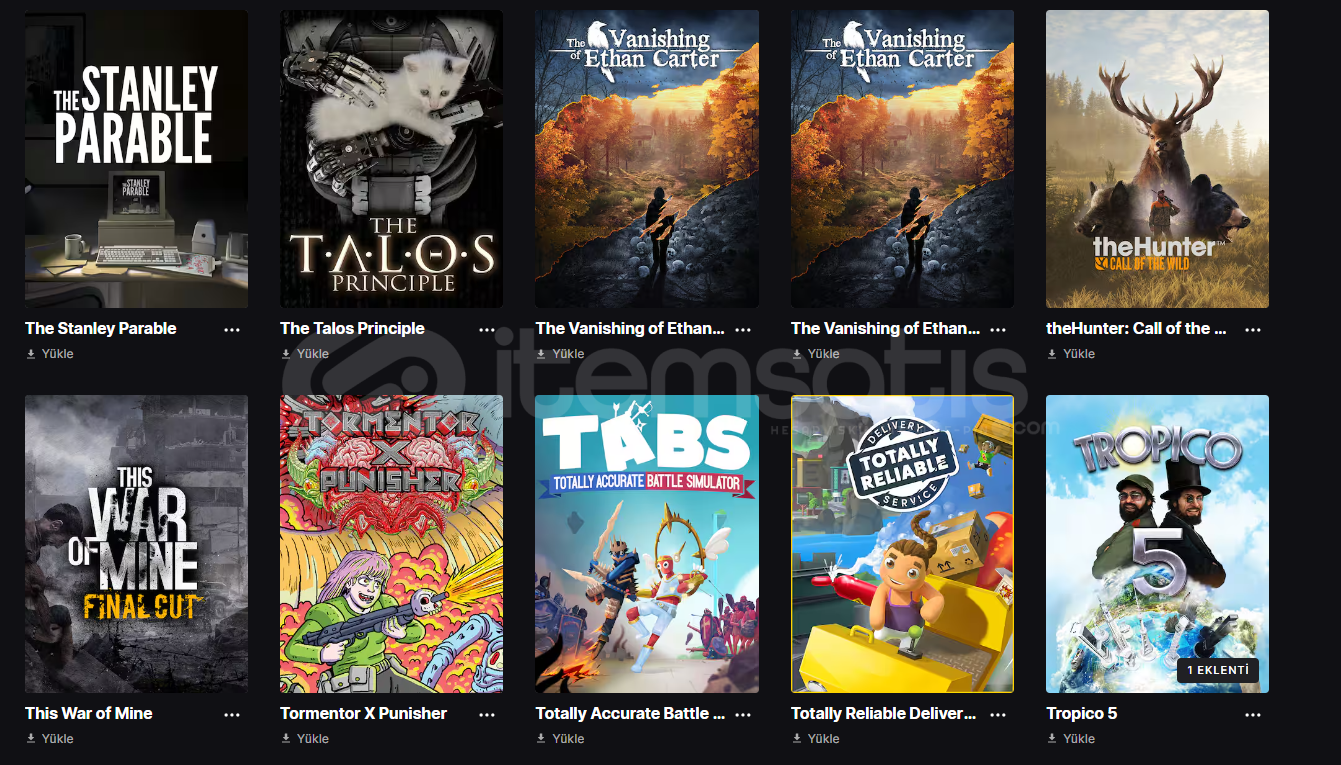Open more options for theHunter: Call of the Wild
This screenshot has height=765, width=1341.
pos(1253,329)
